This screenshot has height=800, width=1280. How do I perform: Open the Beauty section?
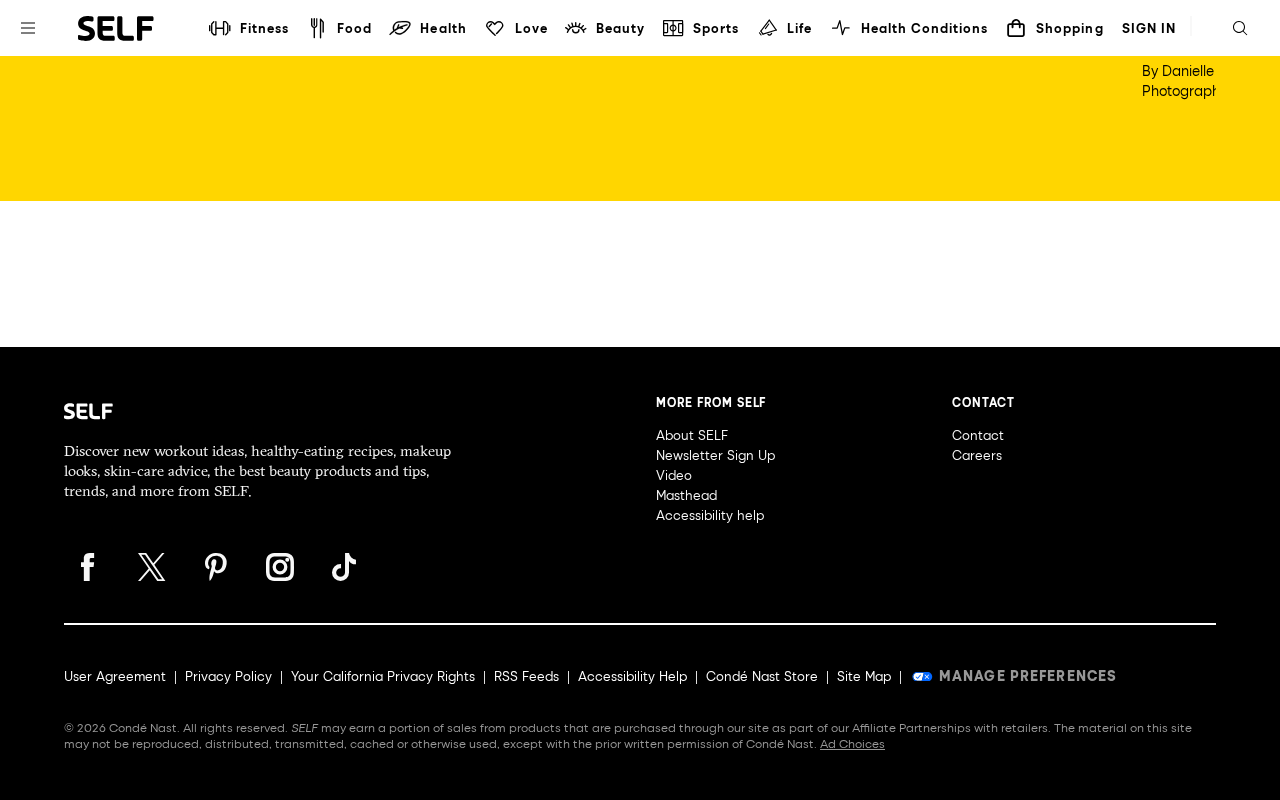(x=620, y=28)
